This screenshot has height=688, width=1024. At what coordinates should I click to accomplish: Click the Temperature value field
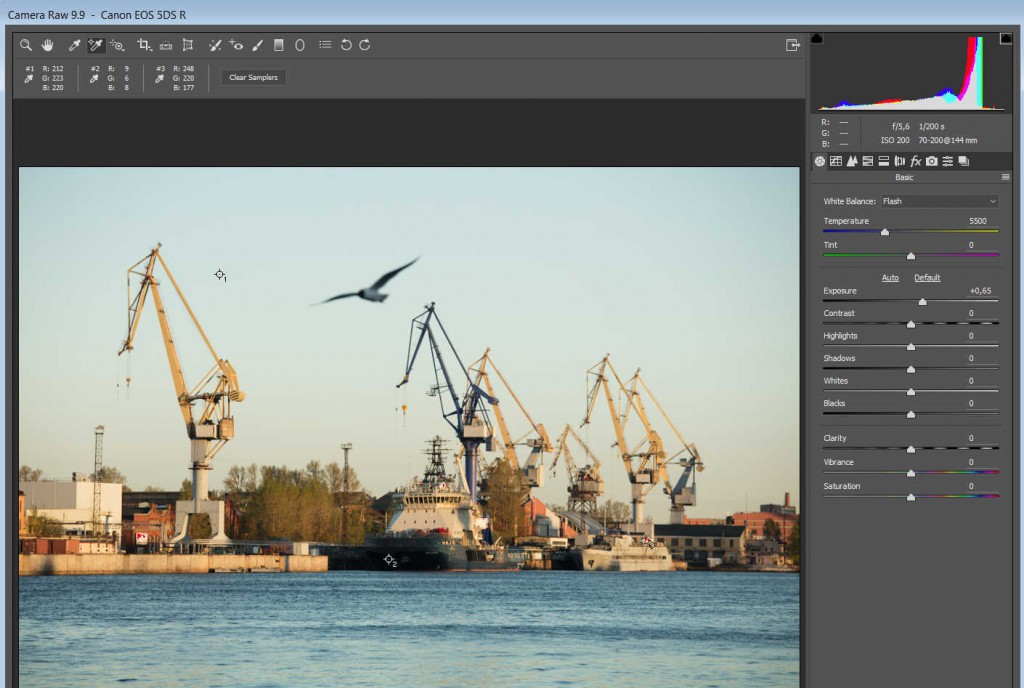977,221
